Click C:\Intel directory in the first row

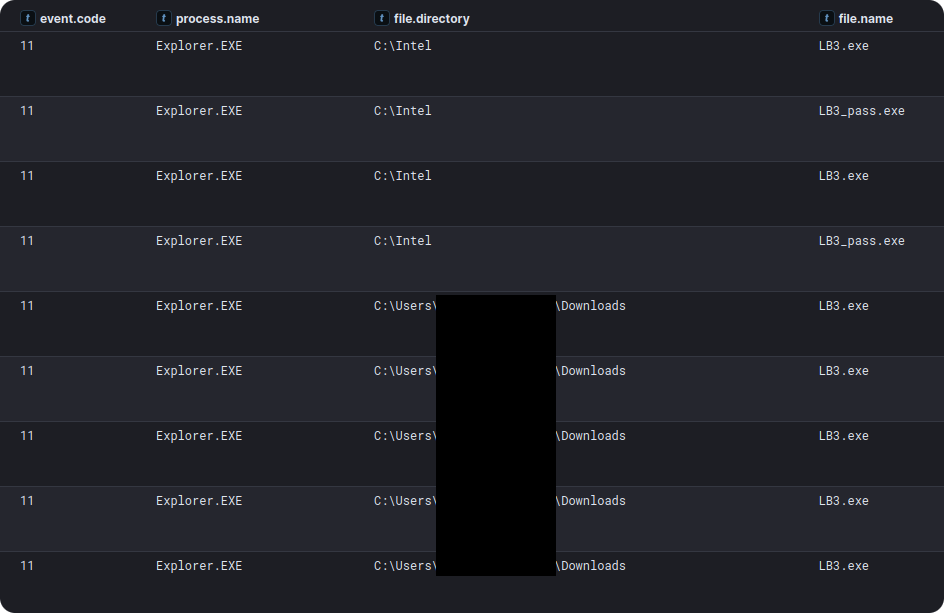coord(402,46)
